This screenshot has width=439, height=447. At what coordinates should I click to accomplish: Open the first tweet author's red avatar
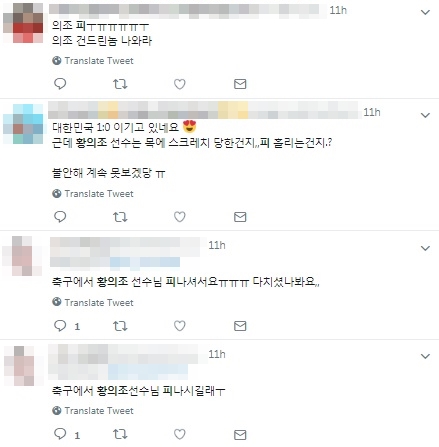[23, 23]
